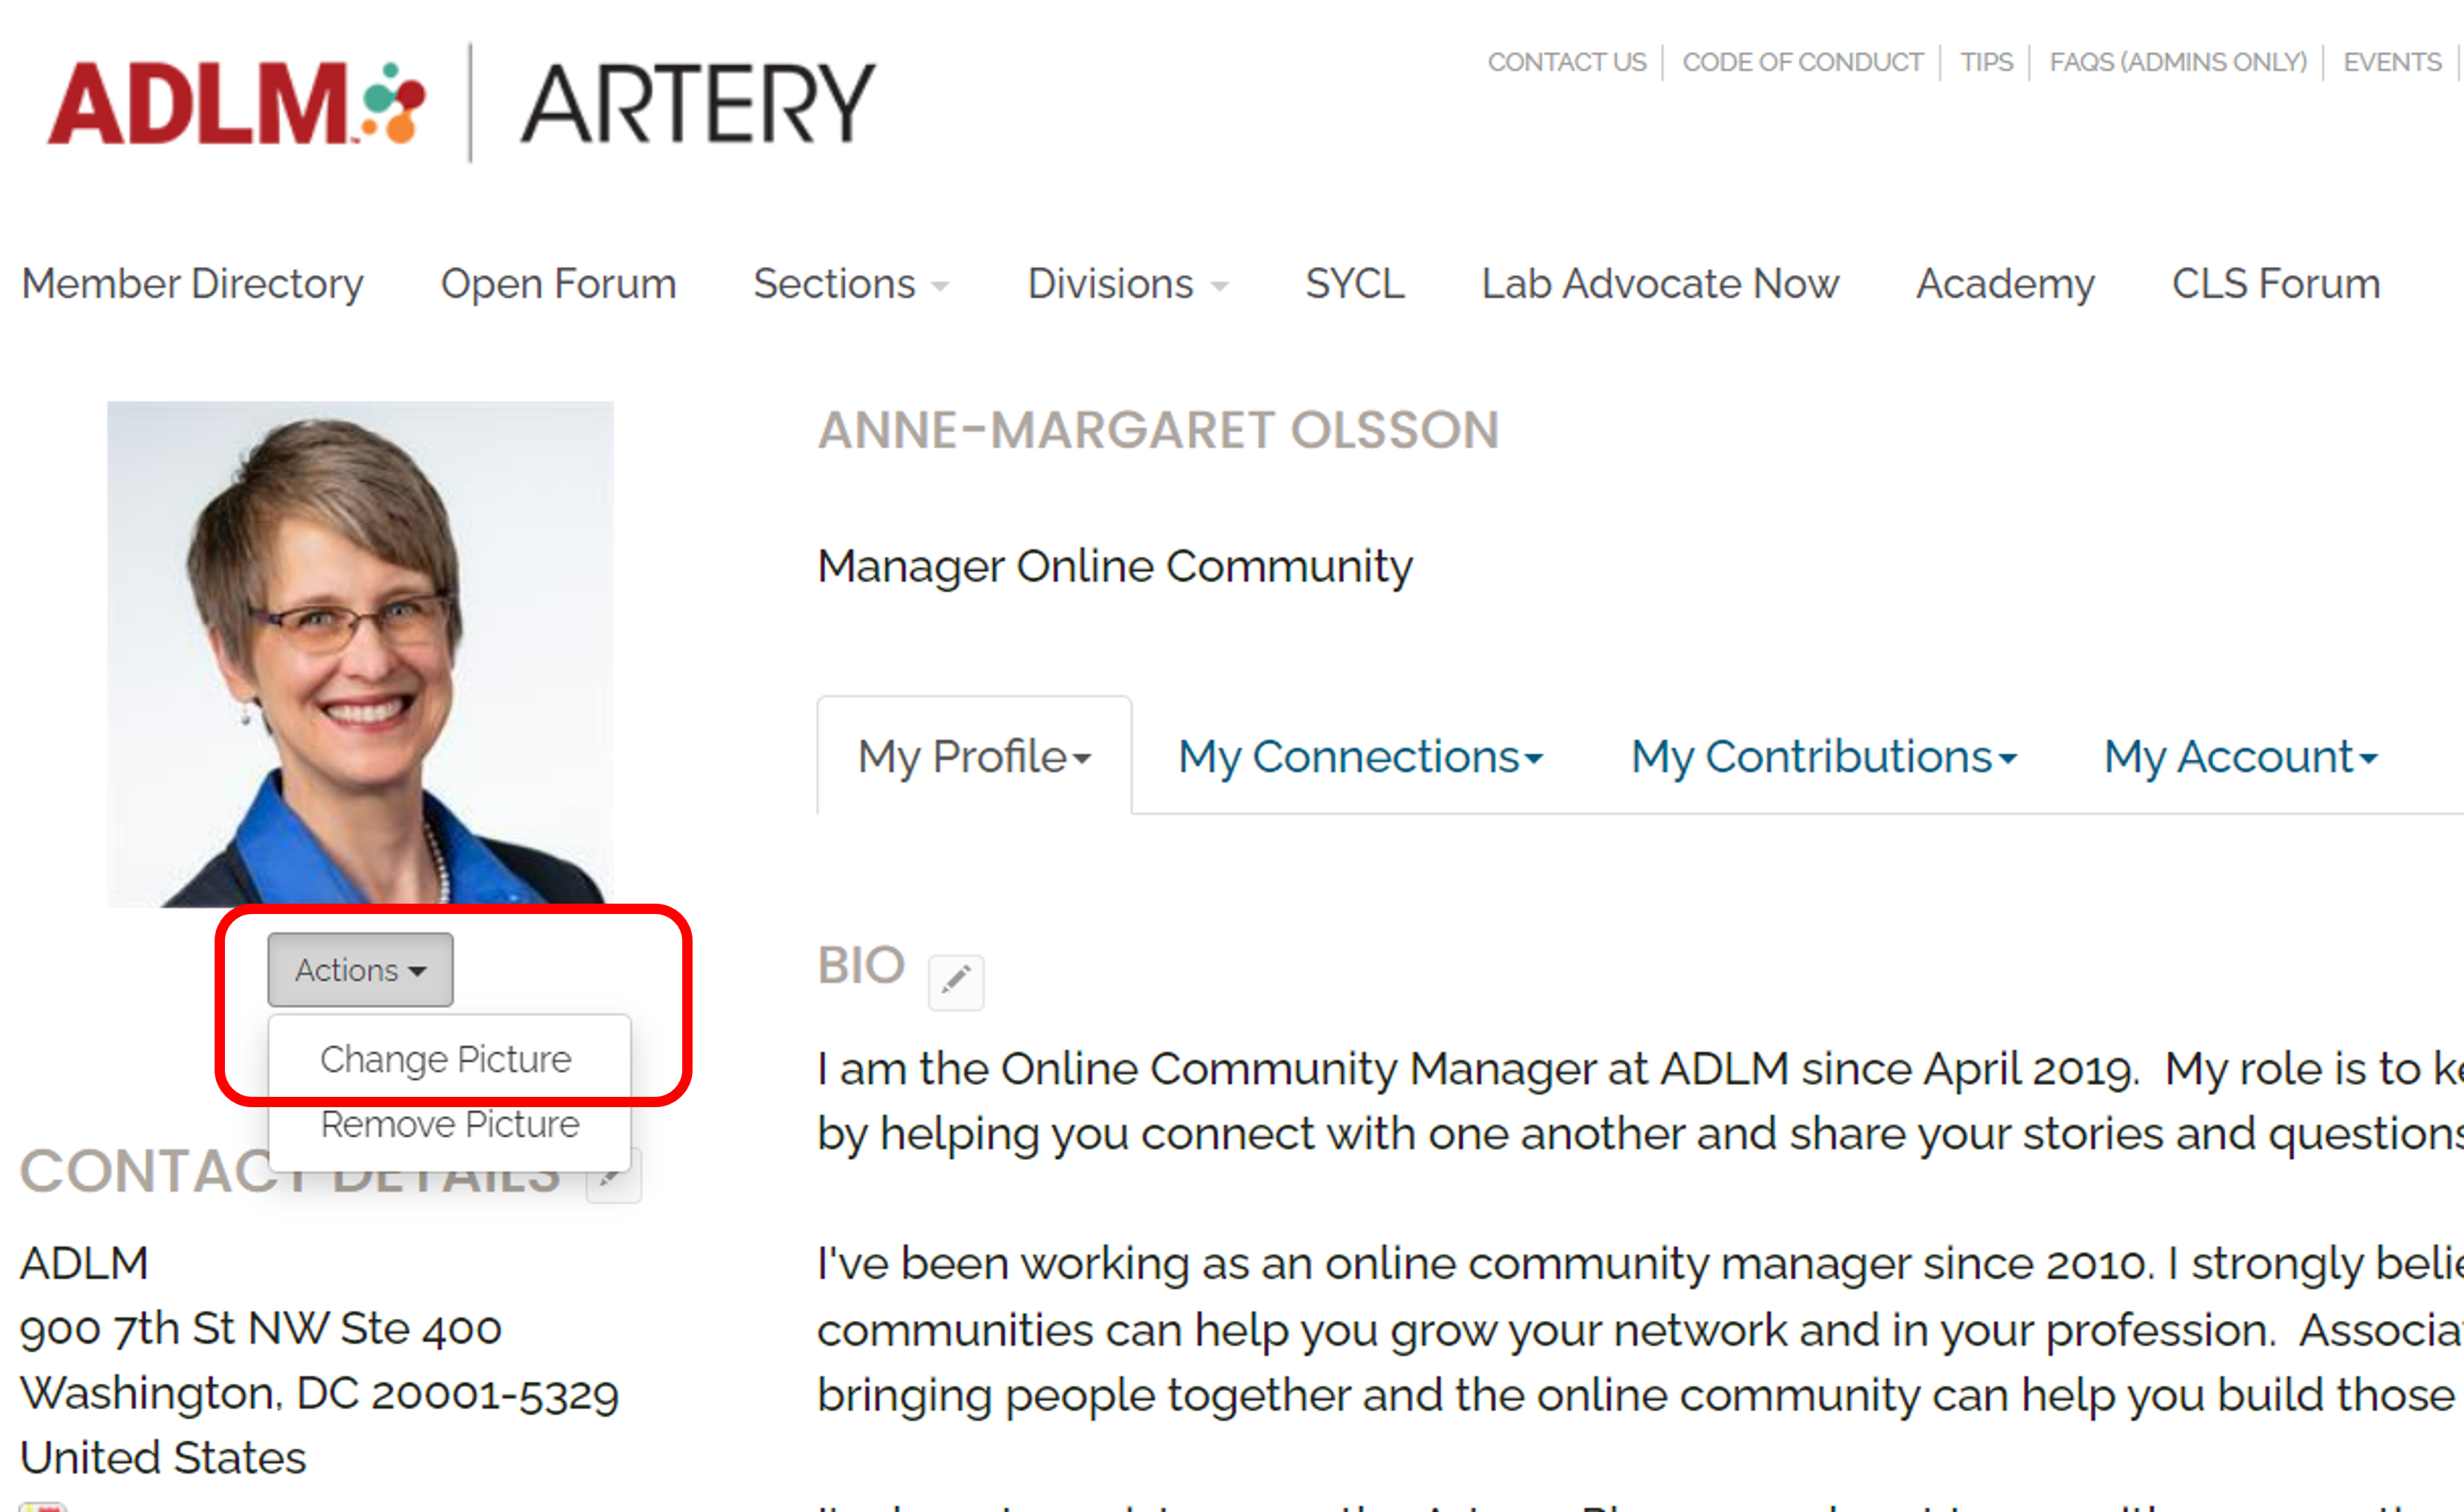2464x1512 pixels.
Task: Open the My Account tab
Action: point(2240,757)
